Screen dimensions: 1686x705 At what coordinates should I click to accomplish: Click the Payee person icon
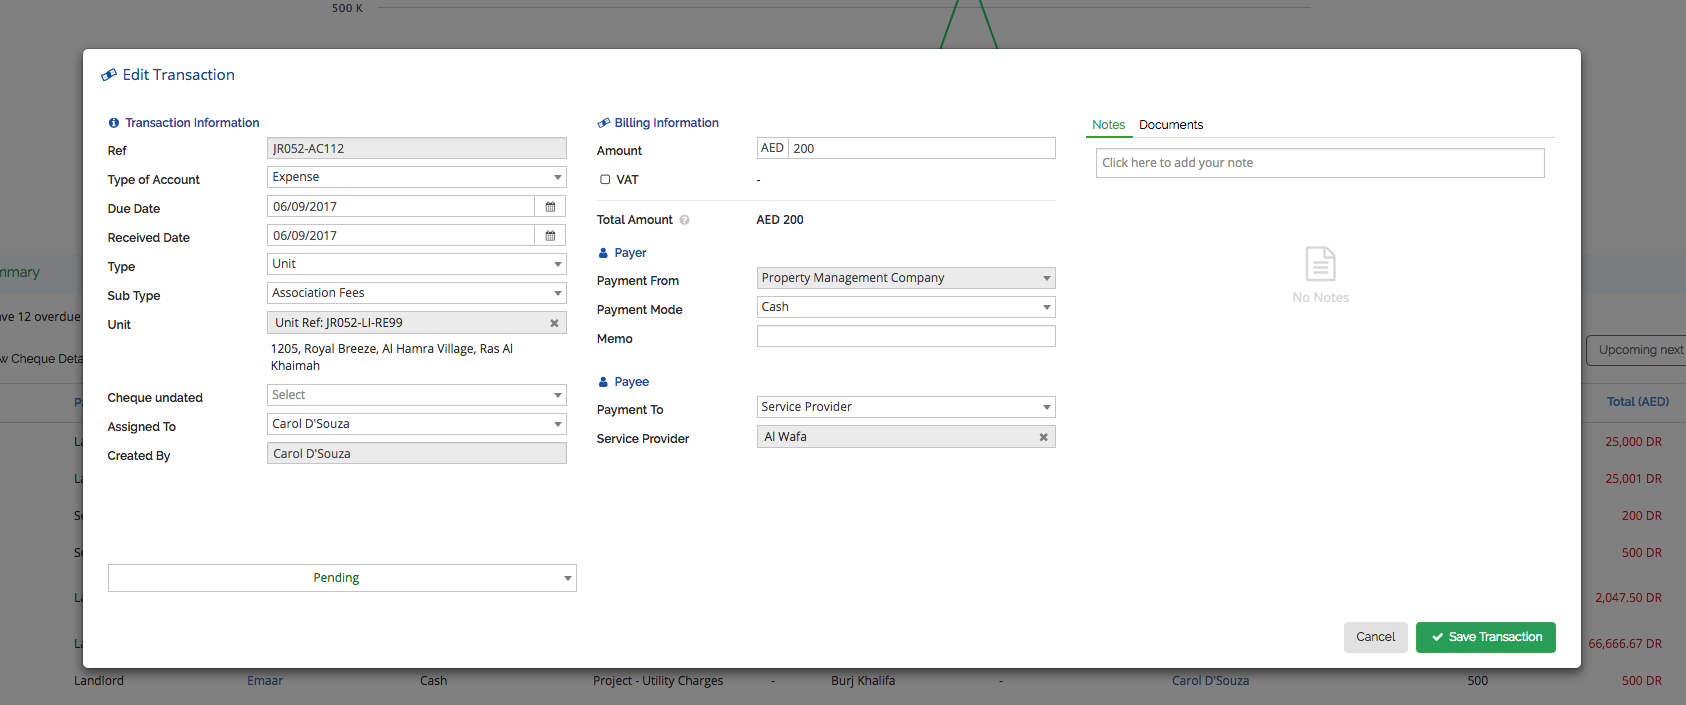point(603,382)
